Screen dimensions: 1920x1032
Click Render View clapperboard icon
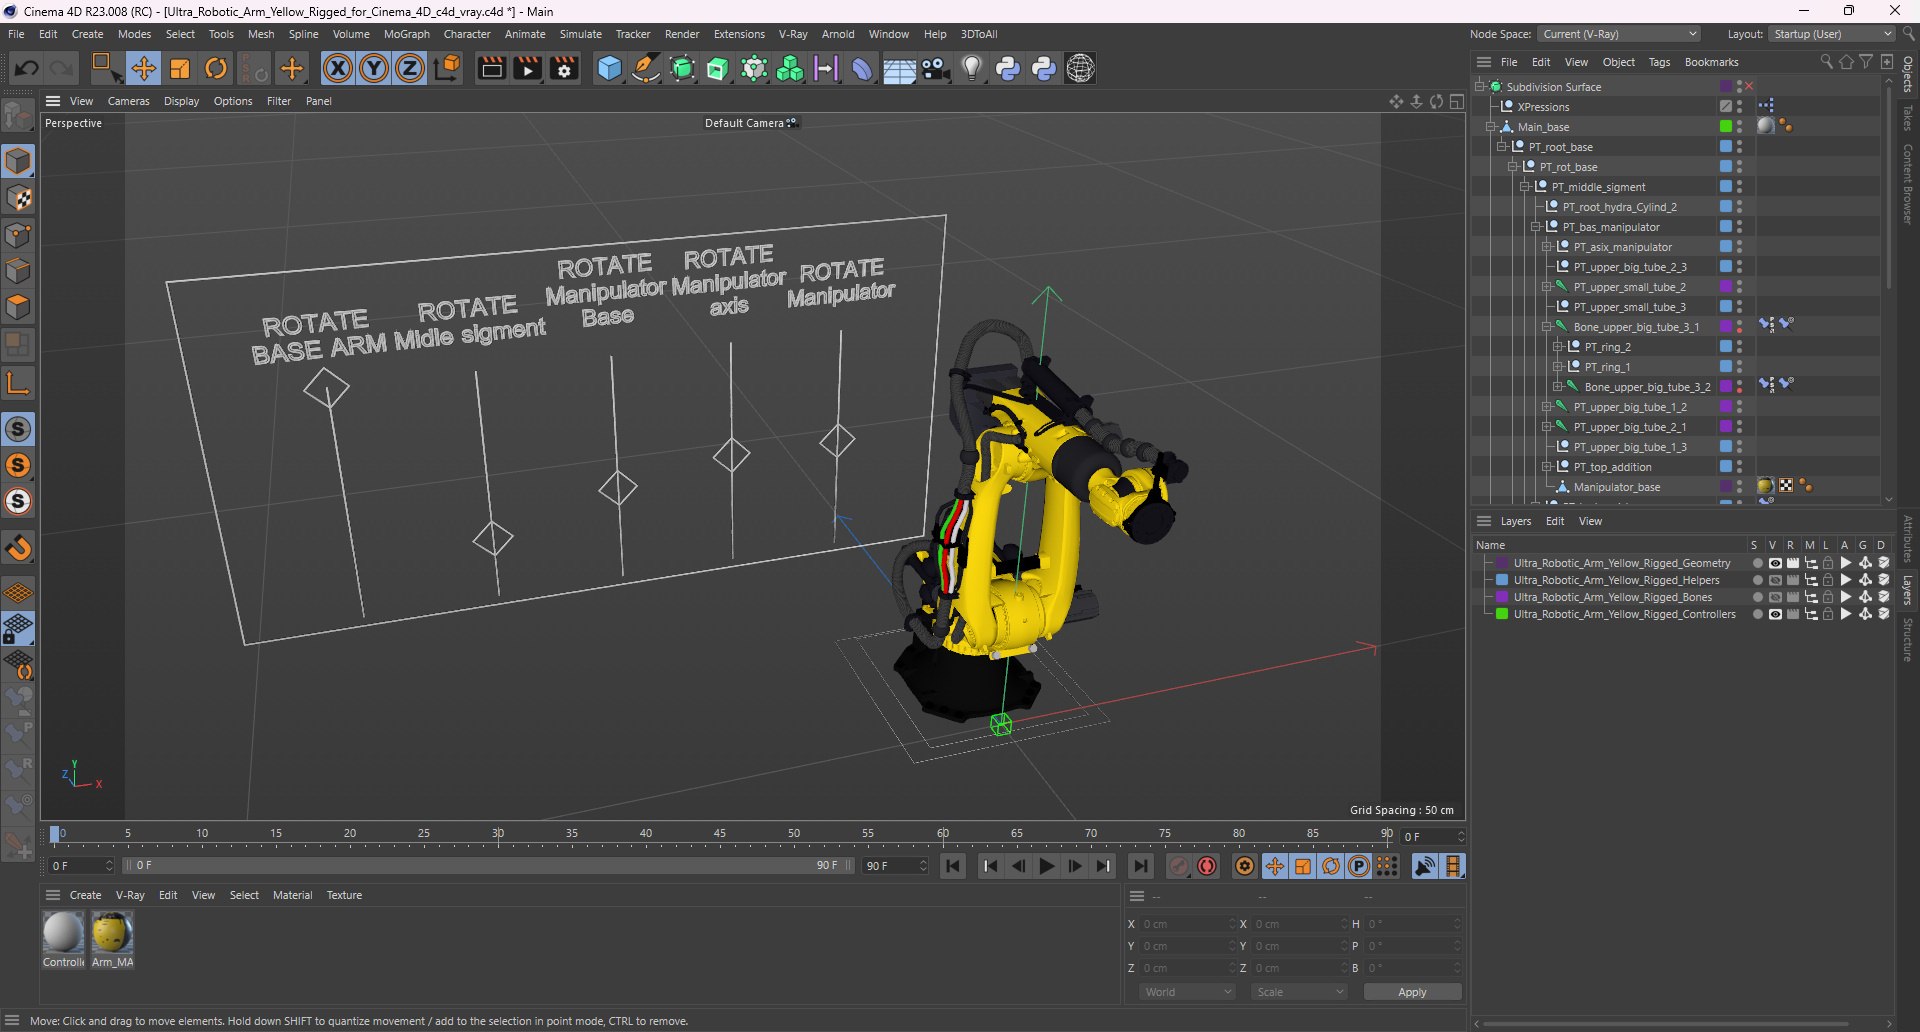[x=491, y=68]
